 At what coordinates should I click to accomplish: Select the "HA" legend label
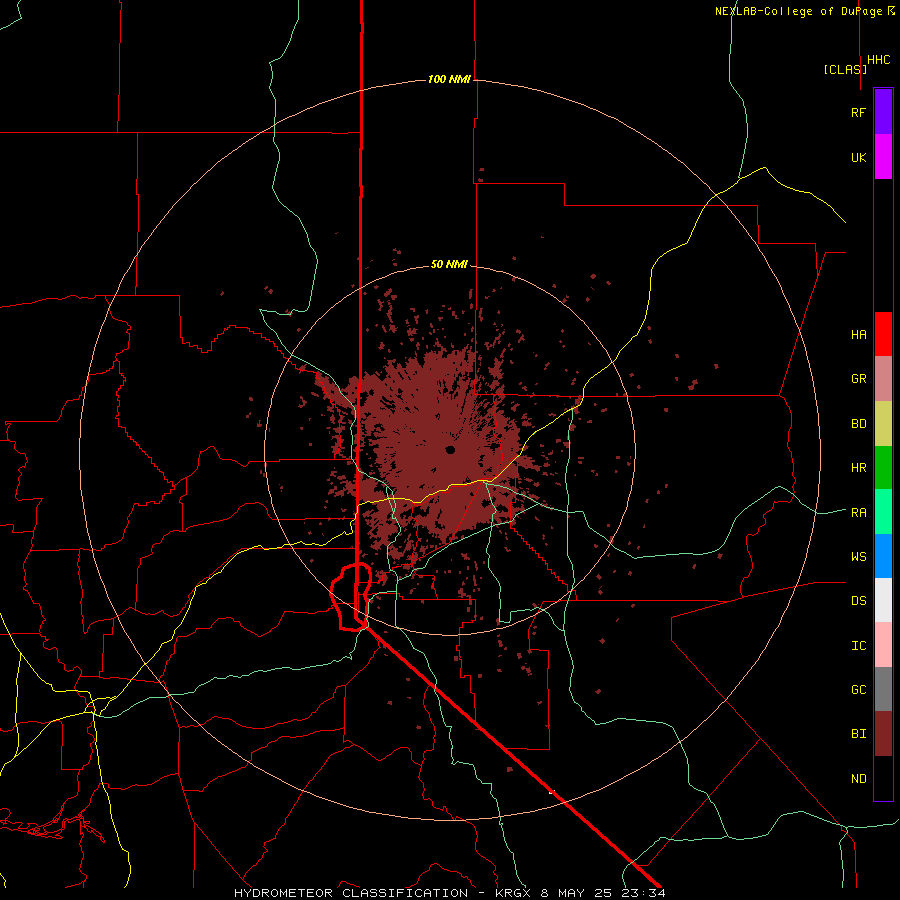(x=858, y=334)
